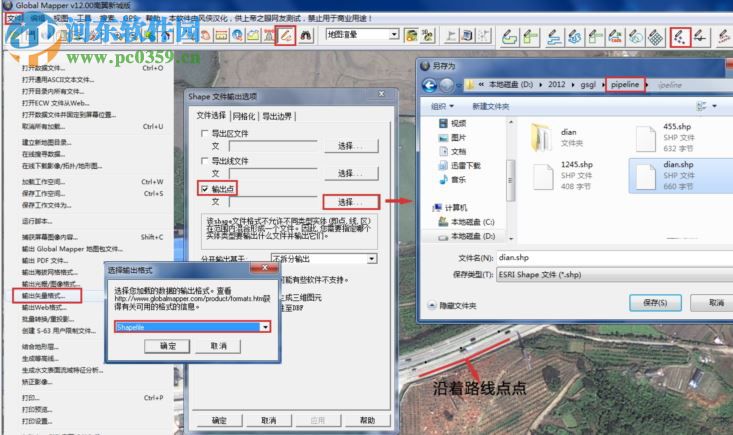
Task: Click the 3D figures icon after configuration icon
Action: click(x=427, y=36)
